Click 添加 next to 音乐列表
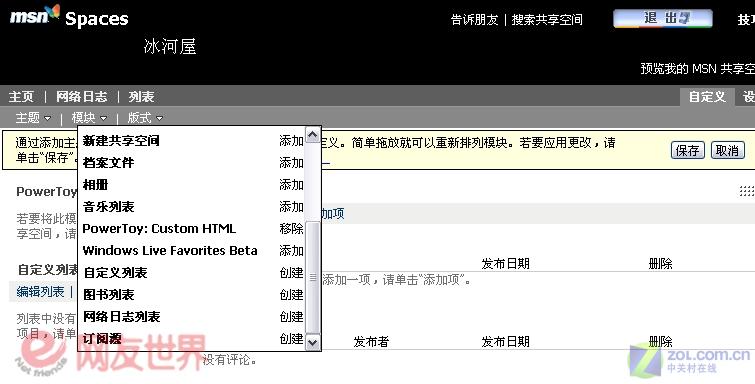 (291, 207)
